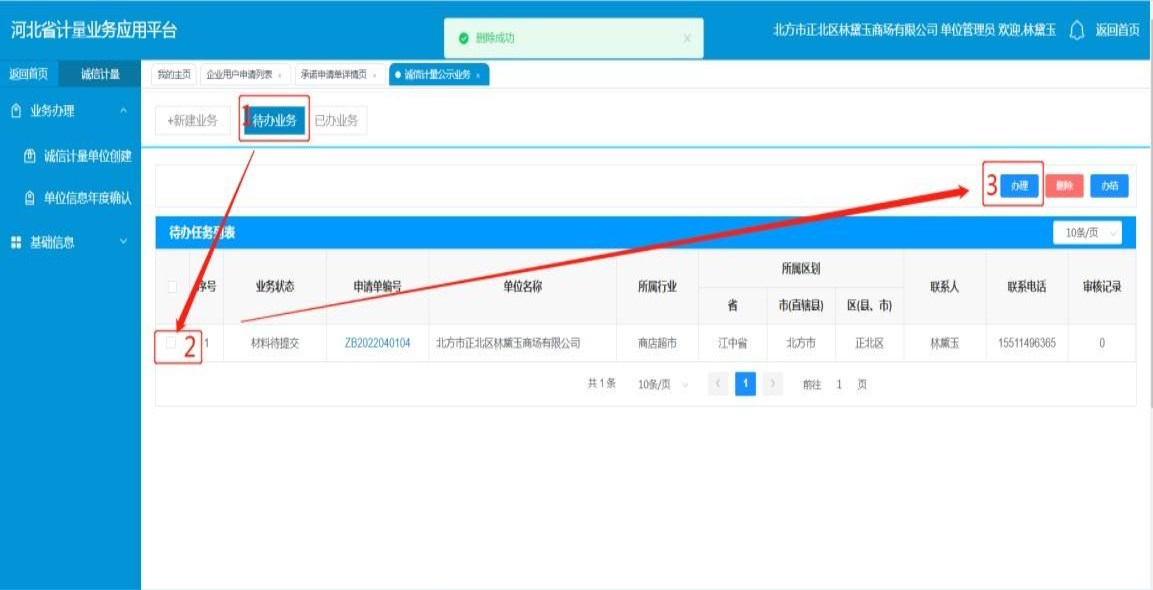Check the row checkbox for ZB2022040104

coord(172,343)
